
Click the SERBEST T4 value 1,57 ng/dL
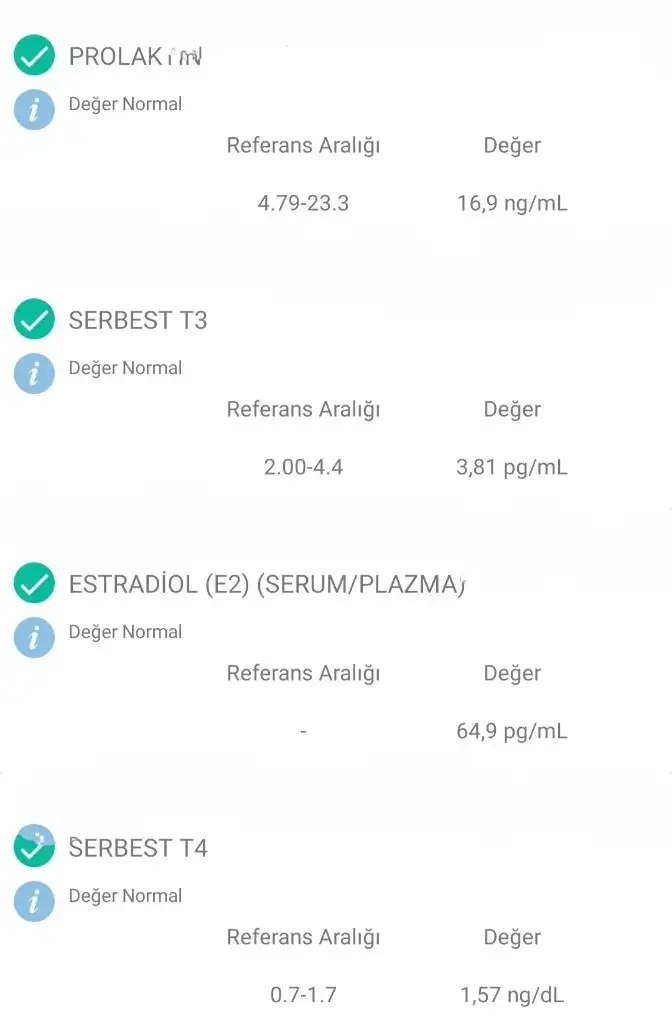point(512,995)
